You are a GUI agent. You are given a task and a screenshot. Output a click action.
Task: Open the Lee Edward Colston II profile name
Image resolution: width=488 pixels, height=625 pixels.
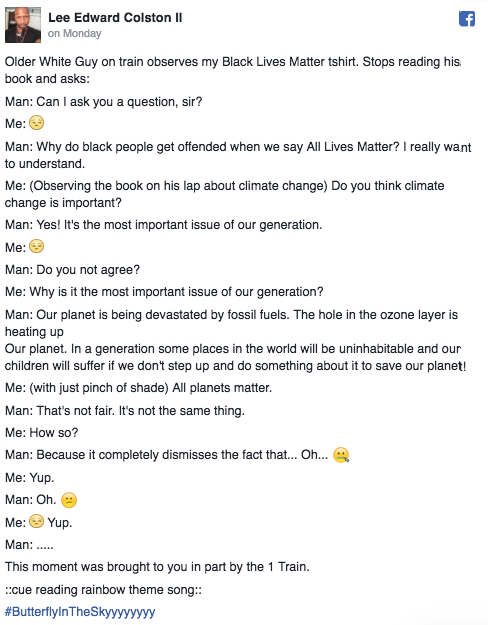115,18
